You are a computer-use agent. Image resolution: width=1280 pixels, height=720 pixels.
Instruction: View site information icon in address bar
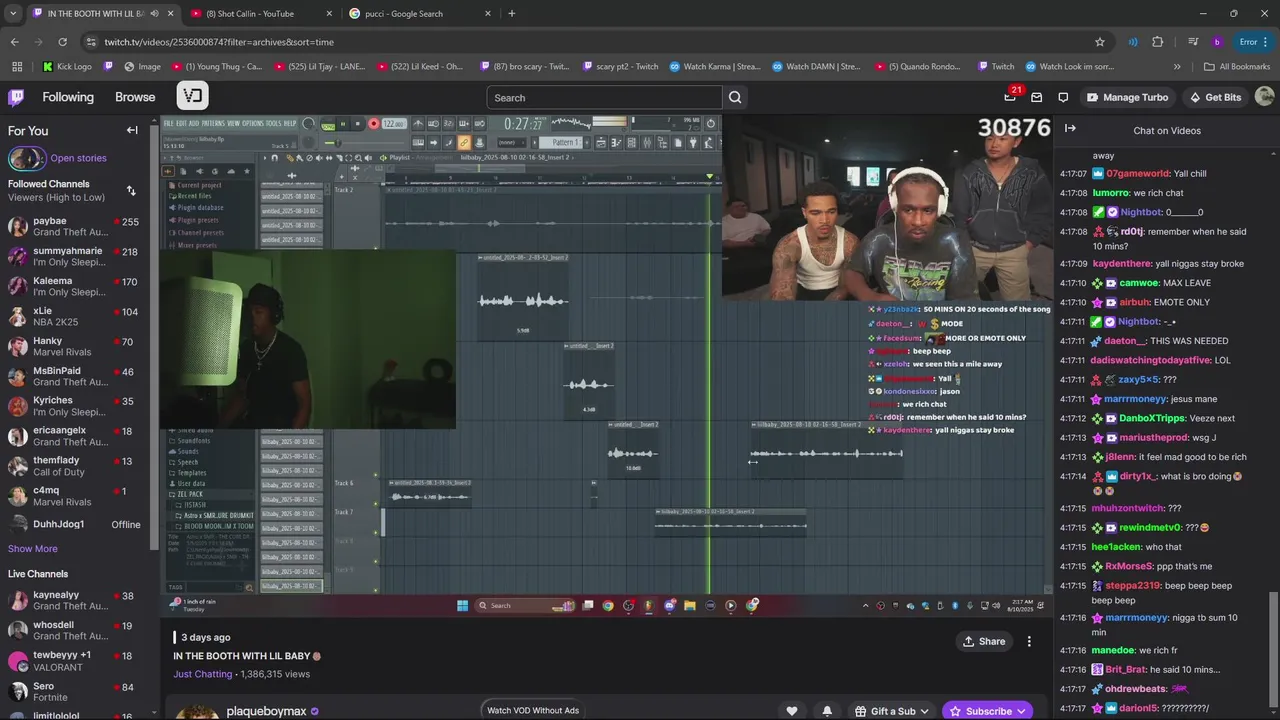[x=91, y=42]
